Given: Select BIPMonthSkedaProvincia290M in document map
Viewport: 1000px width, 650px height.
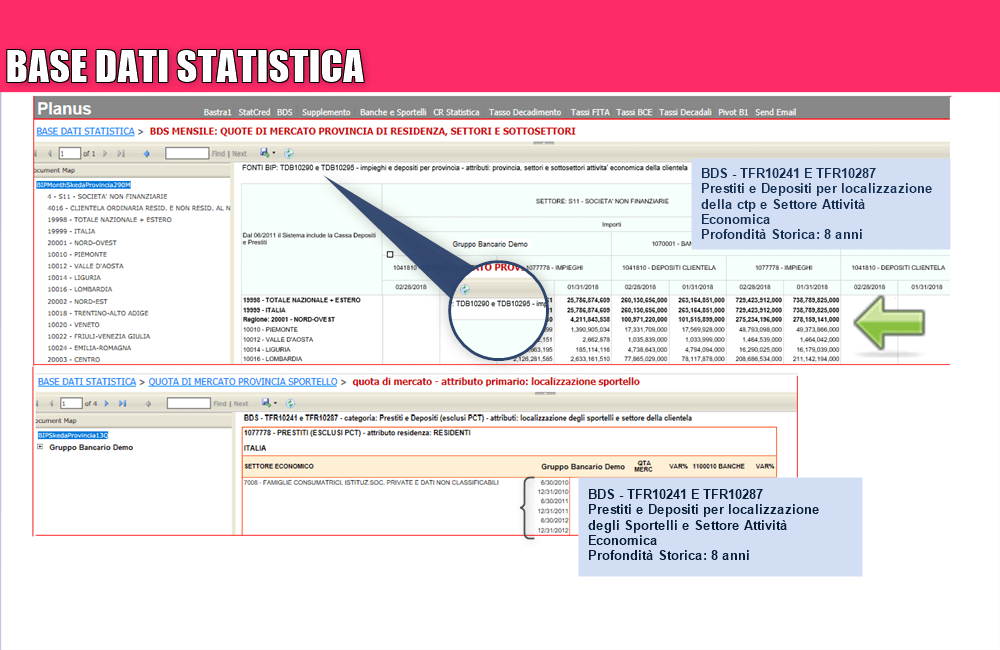Looking at the screenshot, I should 84,185.
